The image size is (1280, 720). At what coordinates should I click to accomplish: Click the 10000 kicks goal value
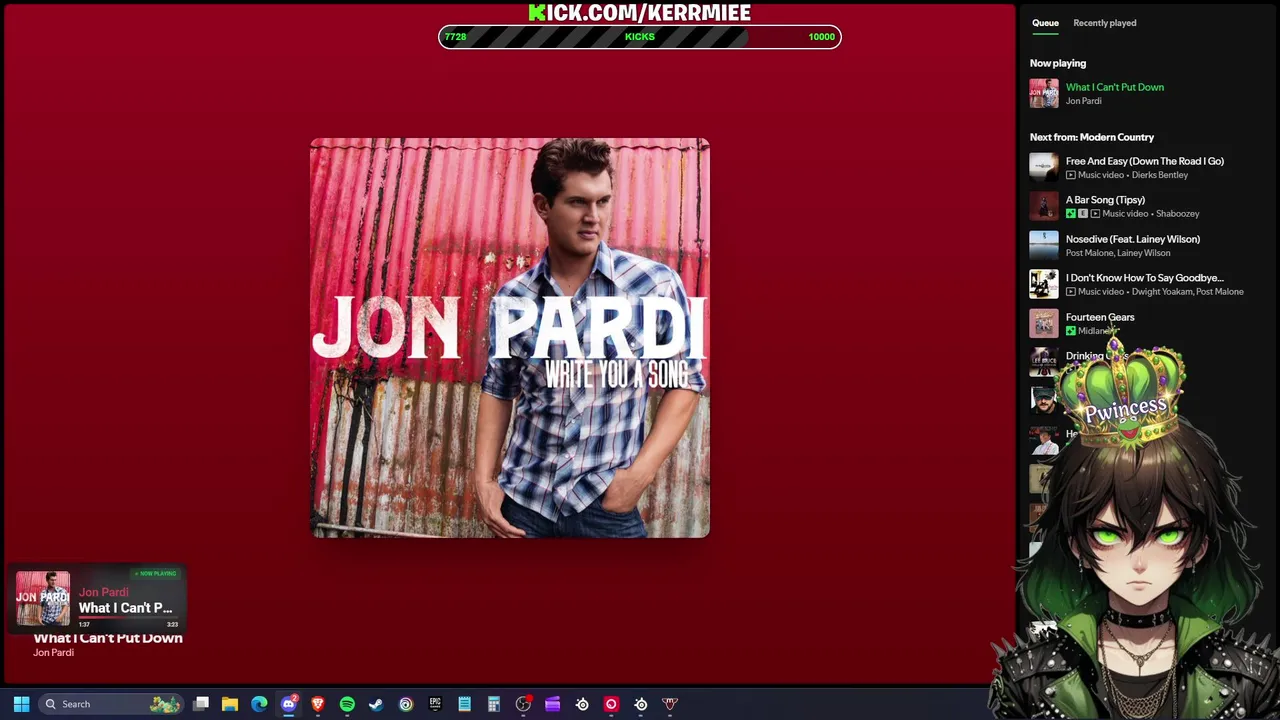pyautogui.click(x=821, y=37)
